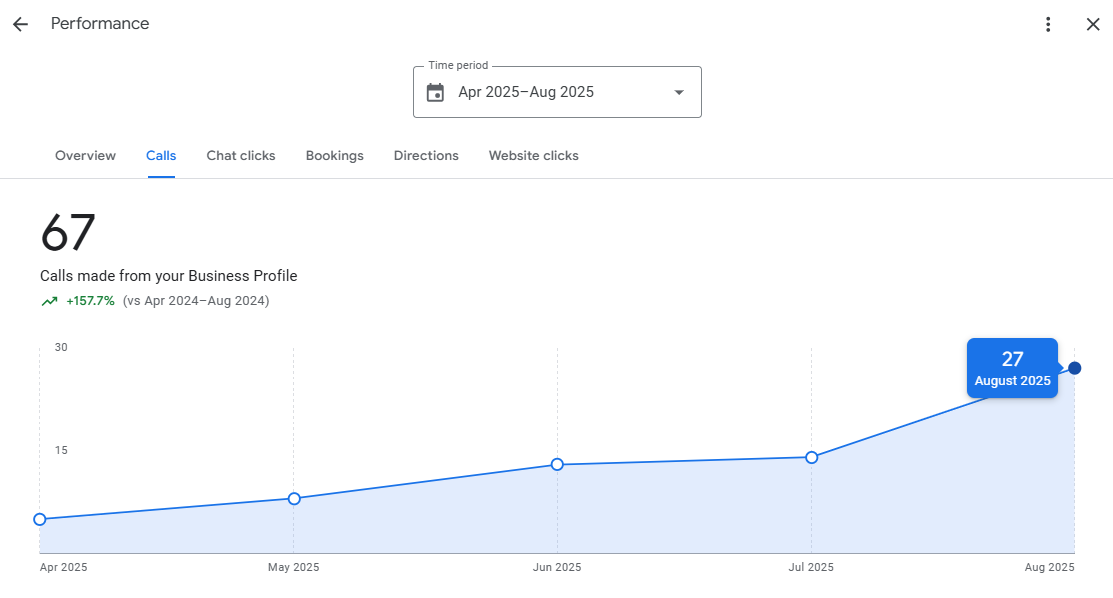
Task: Expand the Time period dropdown arrow
Action: [x=679, y=92]
